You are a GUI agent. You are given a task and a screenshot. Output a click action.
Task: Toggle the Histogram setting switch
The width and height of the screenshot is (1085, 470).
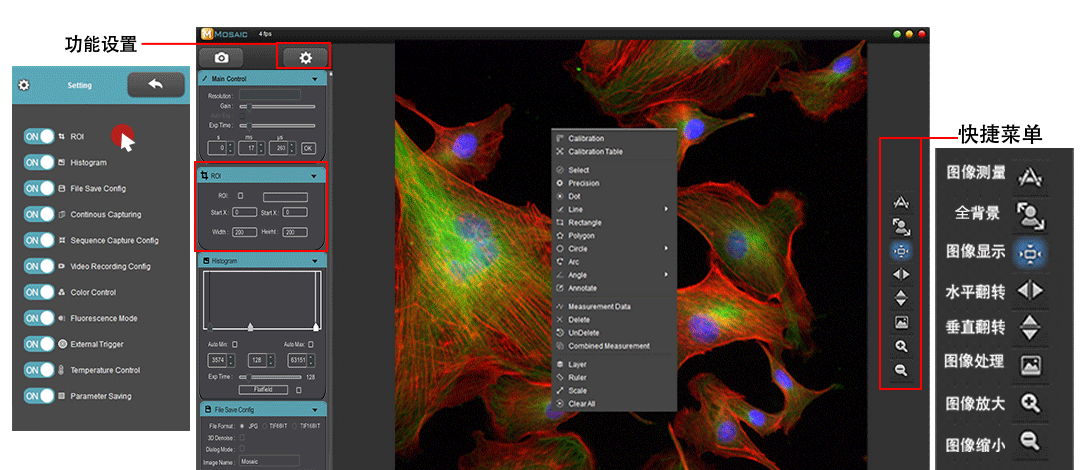click(x=40, y=162)
